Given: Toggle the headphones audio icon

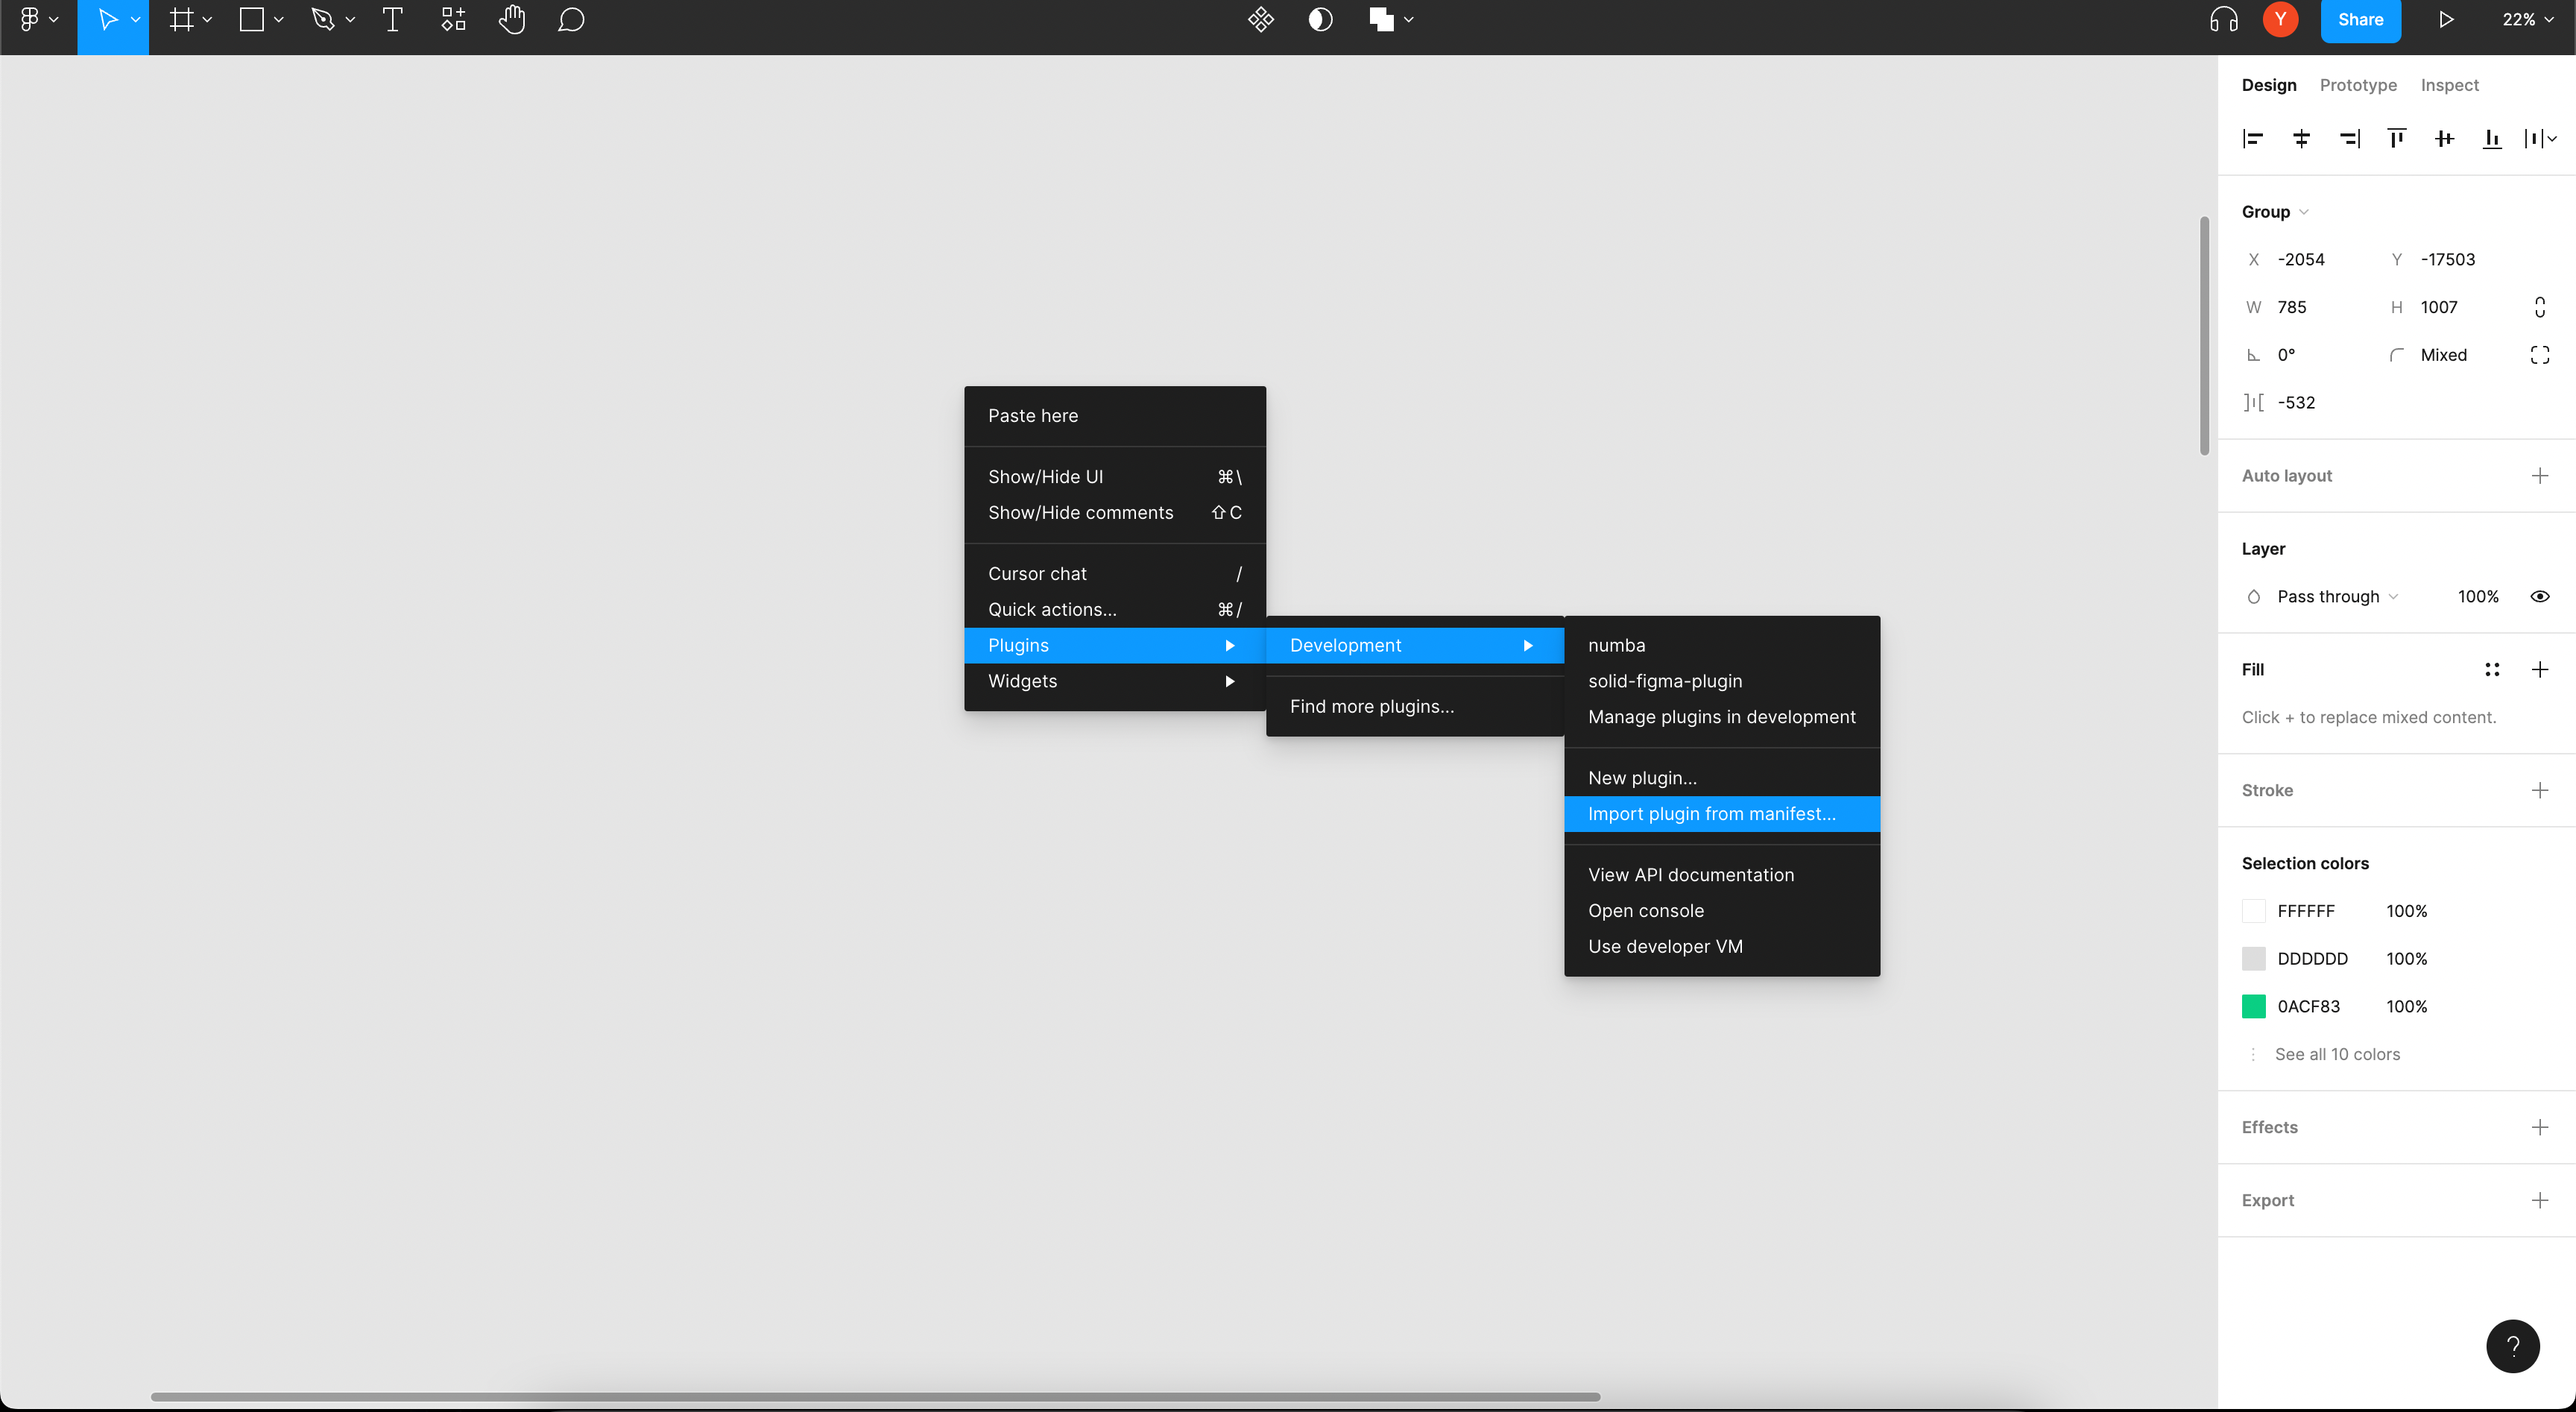Looking at the screenshot, I should point(2222,19).
